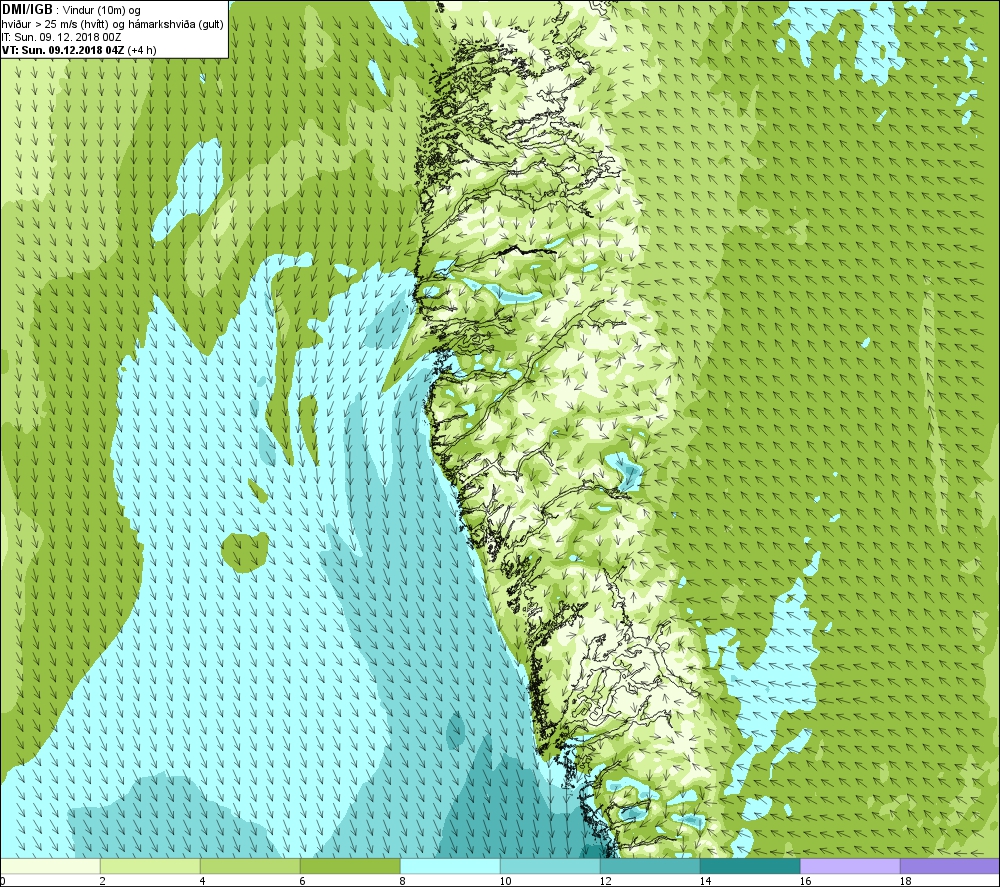The height and width of the screenshot is (887, 1000).
Task: Click the legend value label 4
Action: click(203, 881)
